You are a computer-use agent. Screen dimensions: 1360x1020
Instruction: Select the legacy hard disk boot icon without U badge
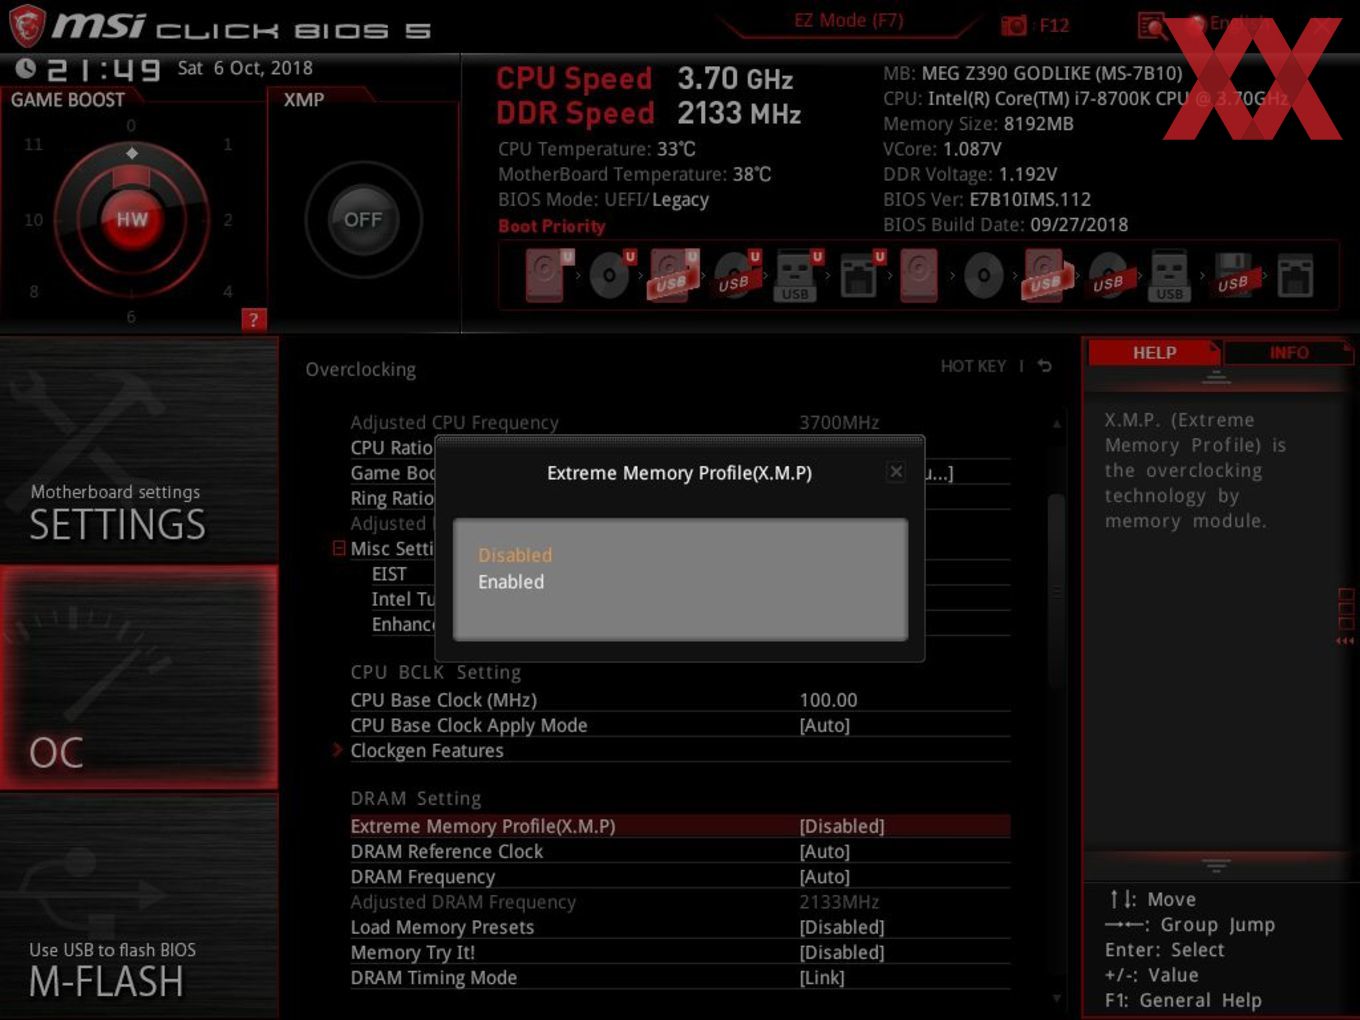coord(919,275)
